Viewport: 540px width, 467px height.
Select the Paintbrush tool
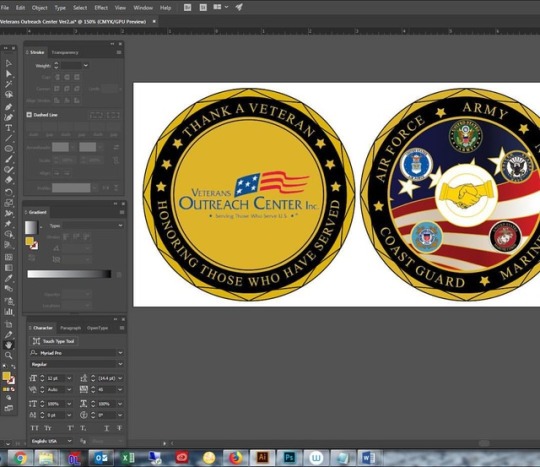coord(9,159)
